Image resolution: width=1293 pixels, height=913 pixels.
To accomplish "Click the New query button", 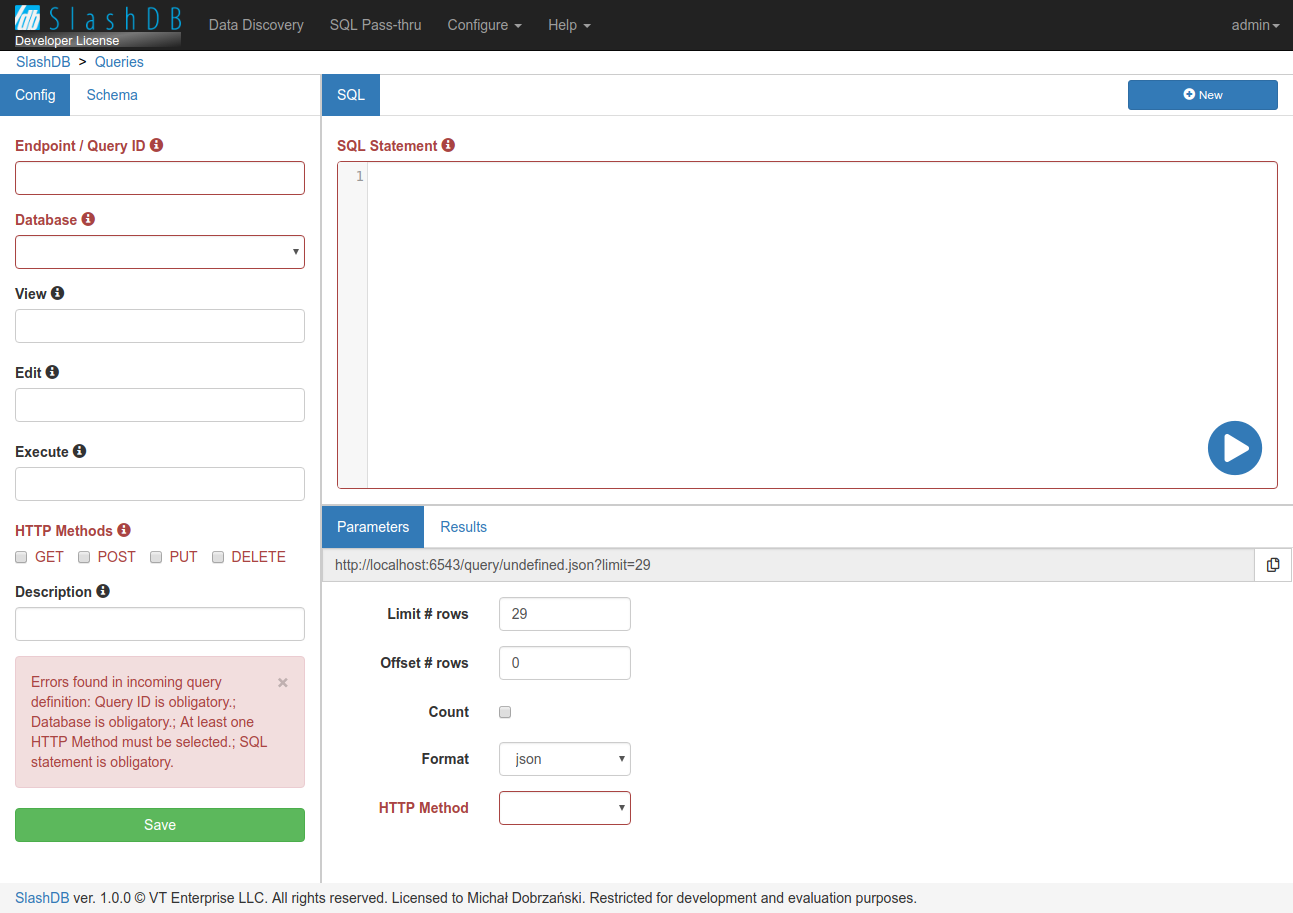I will [1202, 95].
